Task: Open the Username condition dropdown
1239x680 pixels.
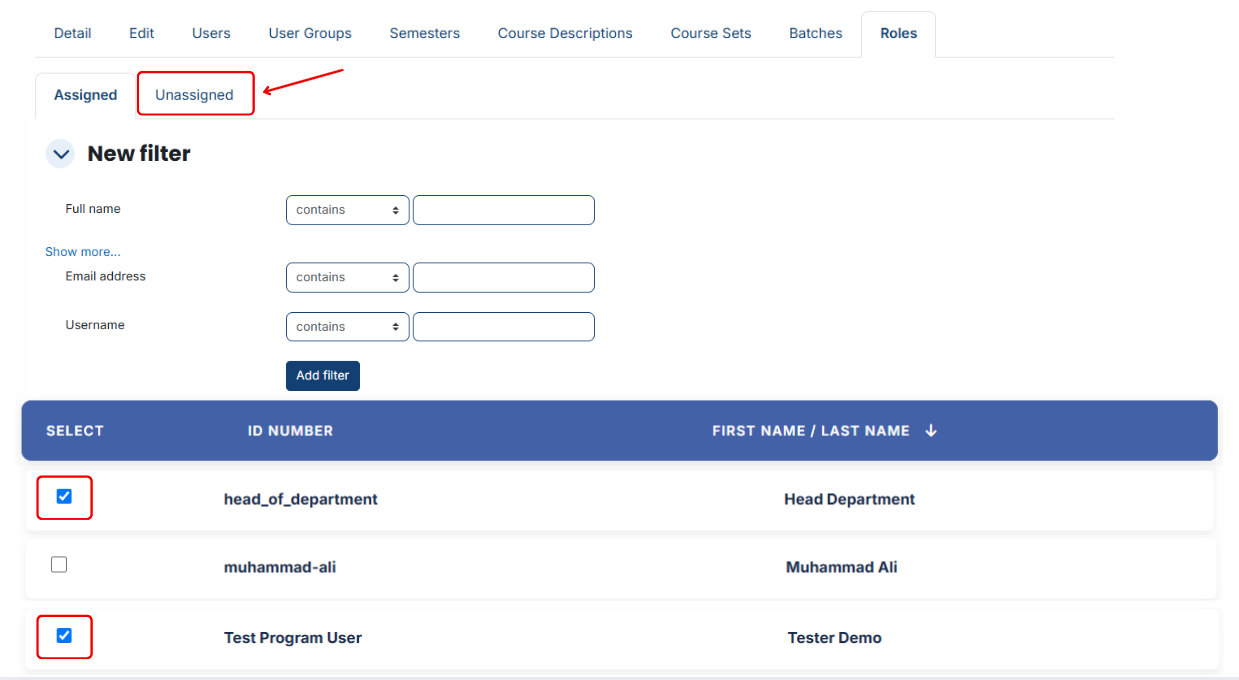Action: (x=347, y=327)
